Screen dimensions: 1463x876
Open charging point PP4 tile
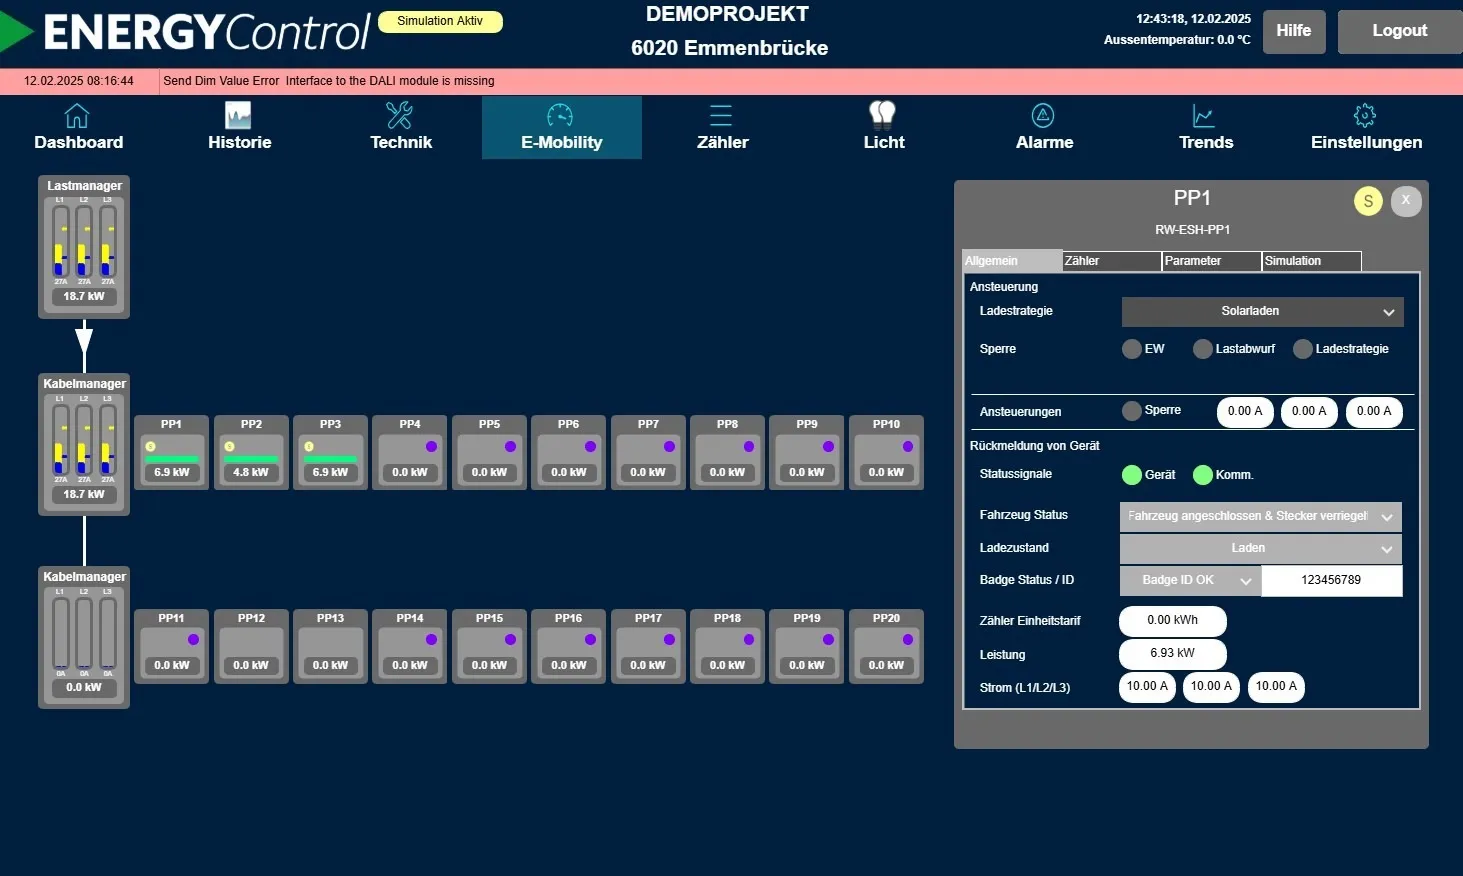[x=410, y=452]
